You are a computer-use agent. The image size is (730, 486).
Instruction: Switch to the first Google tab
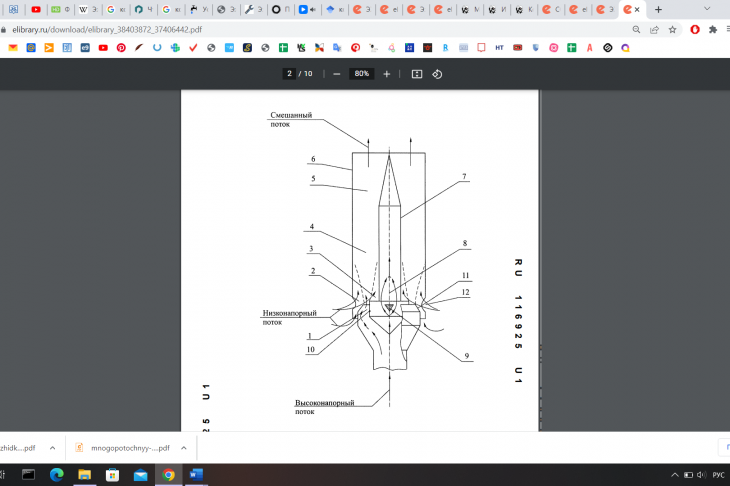click(x=115, y=9)
